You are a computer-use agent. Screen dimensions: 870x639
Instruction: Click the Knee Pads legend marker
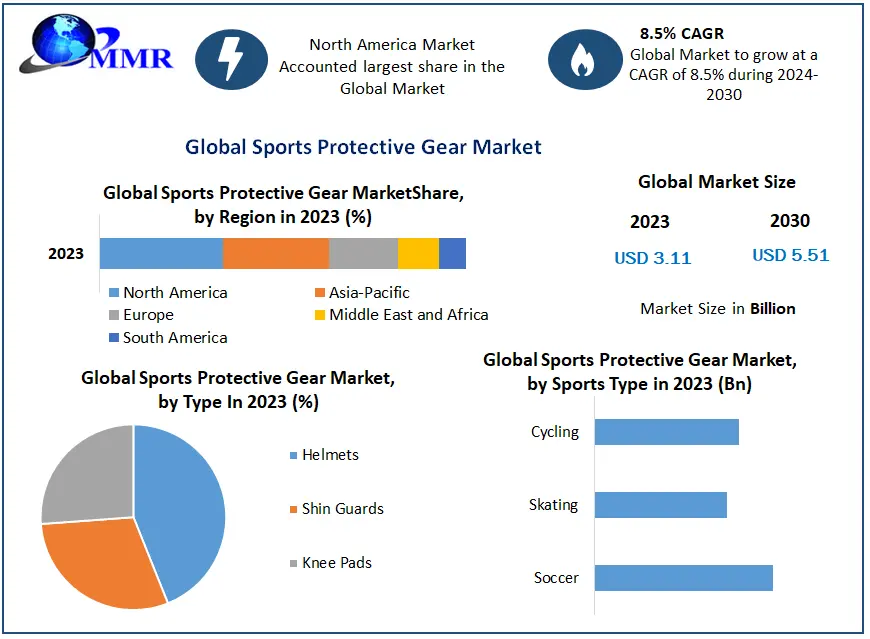click(x=293, y=563)
